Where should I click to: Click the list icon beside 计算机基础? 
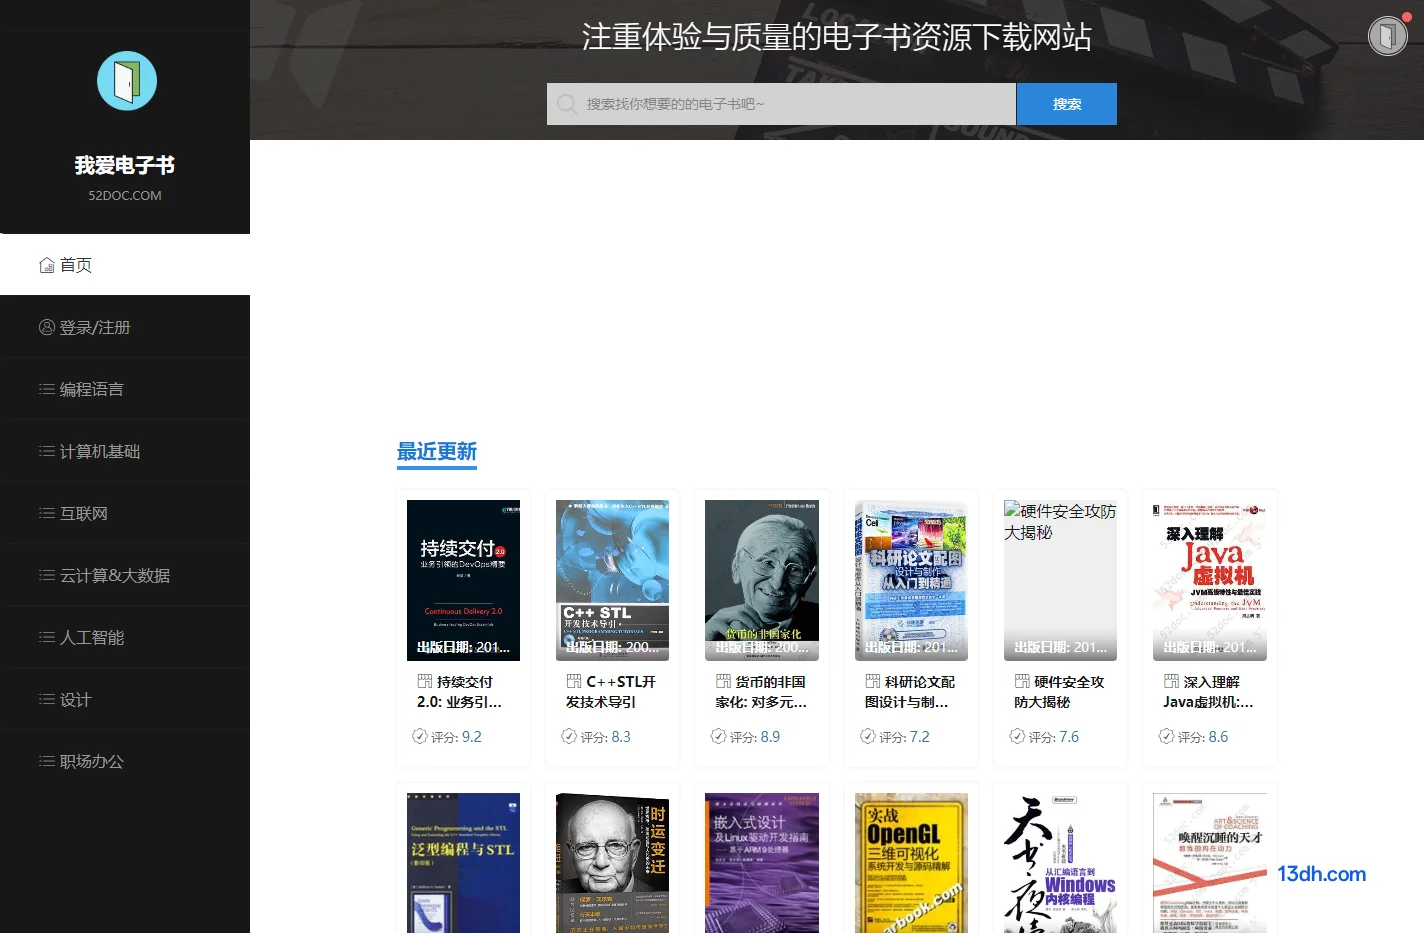(x=47, y=451)
